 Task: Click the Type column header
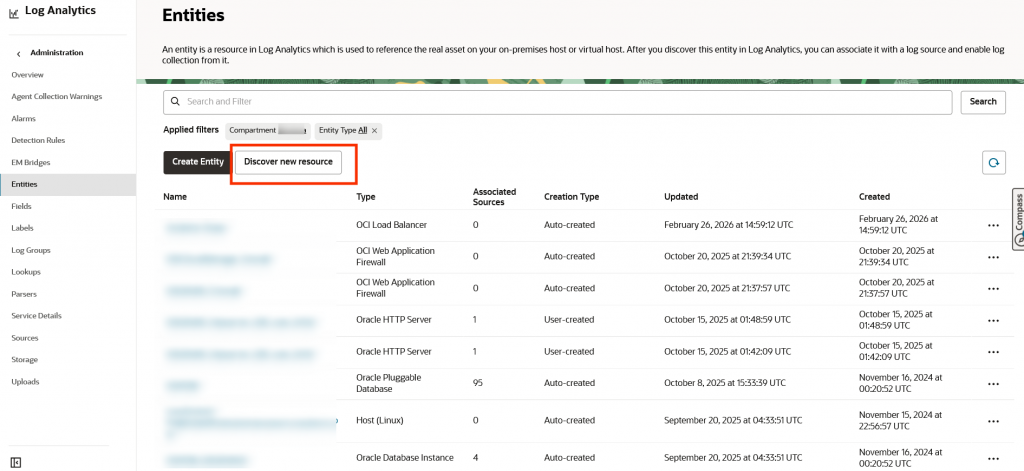tap(366, 197)
